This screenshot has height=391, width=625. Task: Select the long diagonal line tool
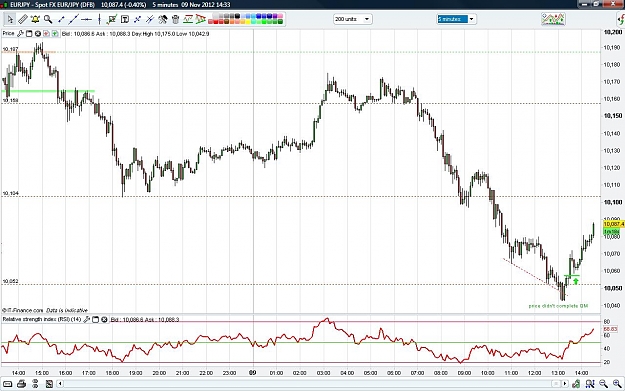coord(74,19)
